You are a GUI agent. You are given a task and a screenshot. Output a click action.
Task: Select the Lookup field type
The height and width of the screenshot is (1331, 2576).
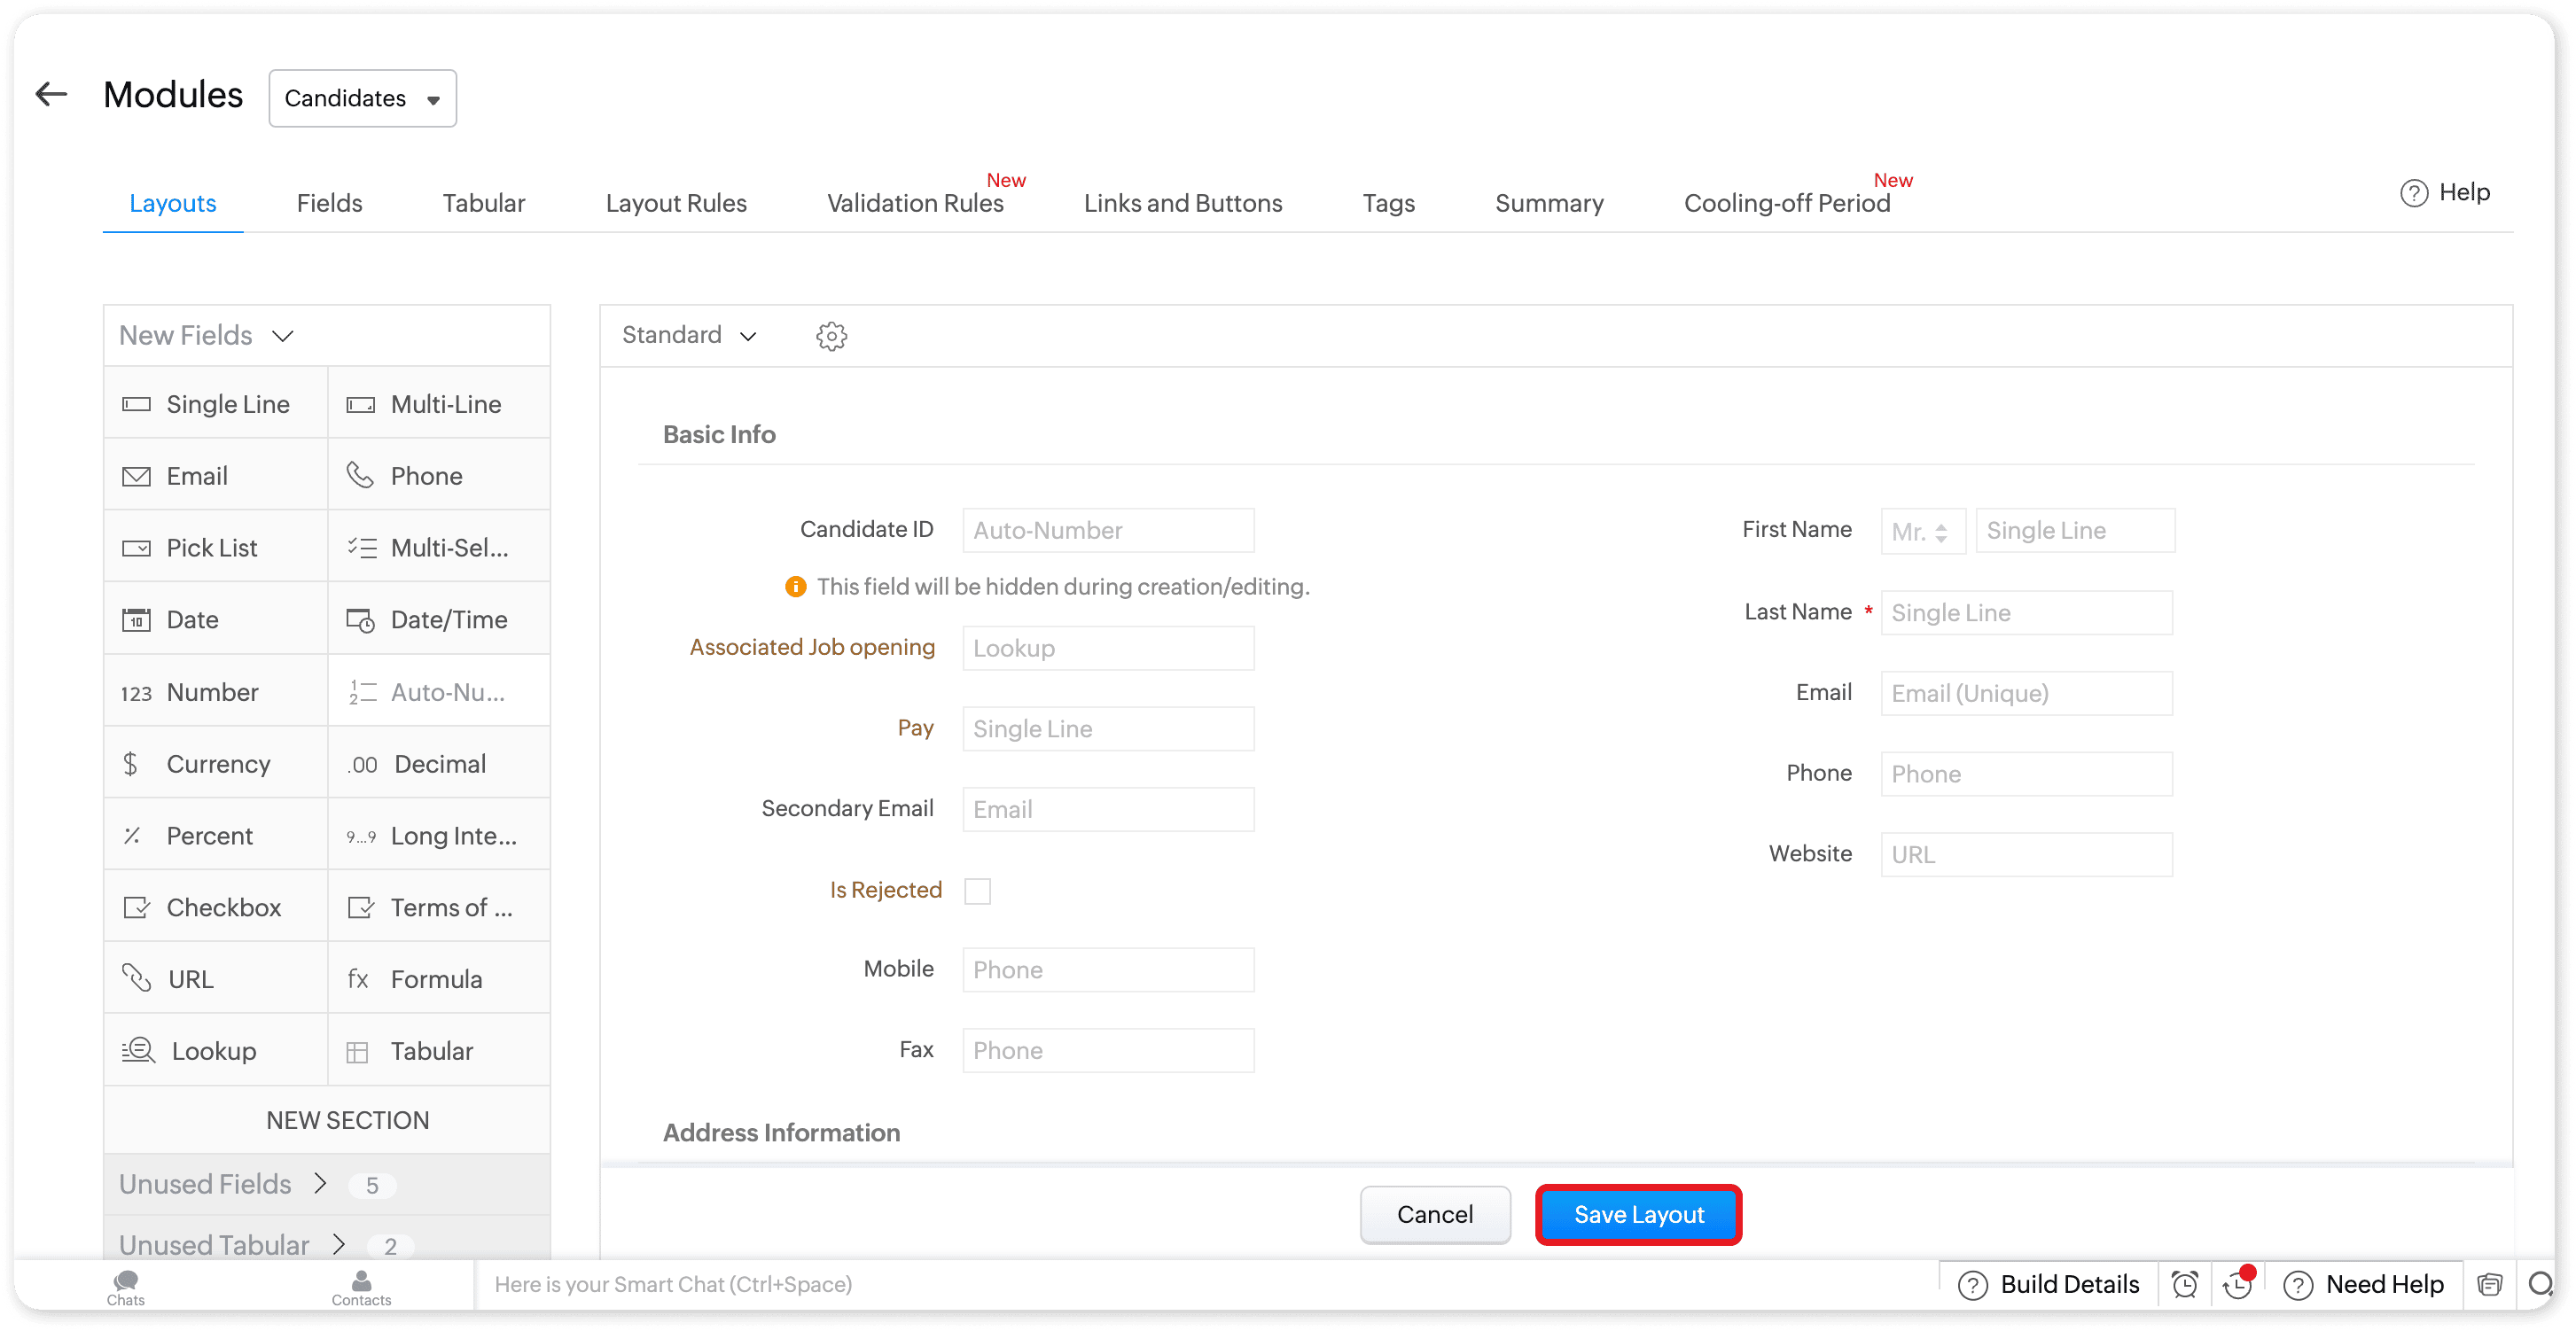pos(214,1051)
